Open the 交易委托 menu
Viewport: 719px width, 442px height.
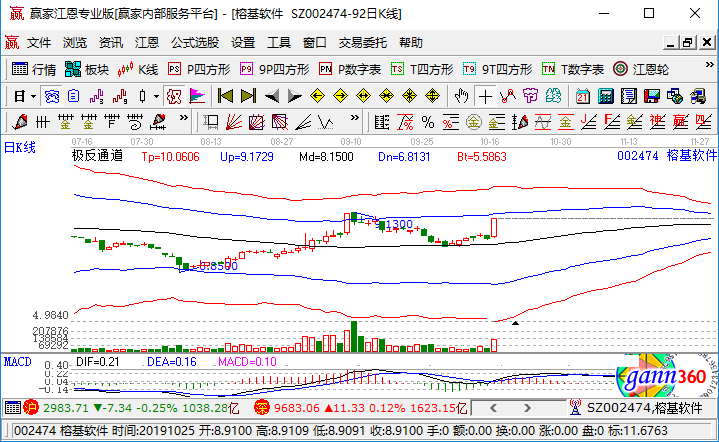click(363, 43)
